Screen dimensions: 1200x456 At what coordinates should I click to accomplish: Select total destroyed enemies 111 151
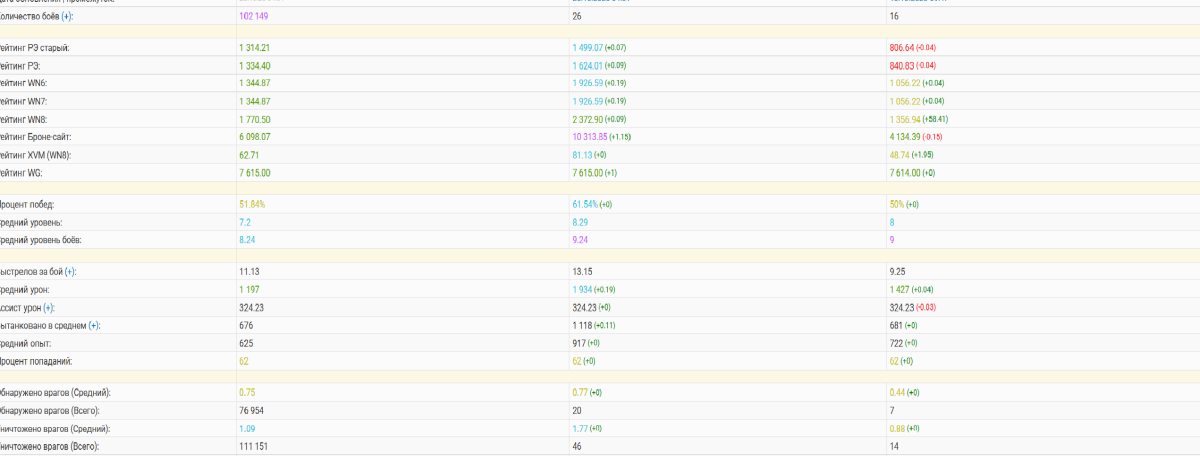pyautogui.click(x=254, y=447)
